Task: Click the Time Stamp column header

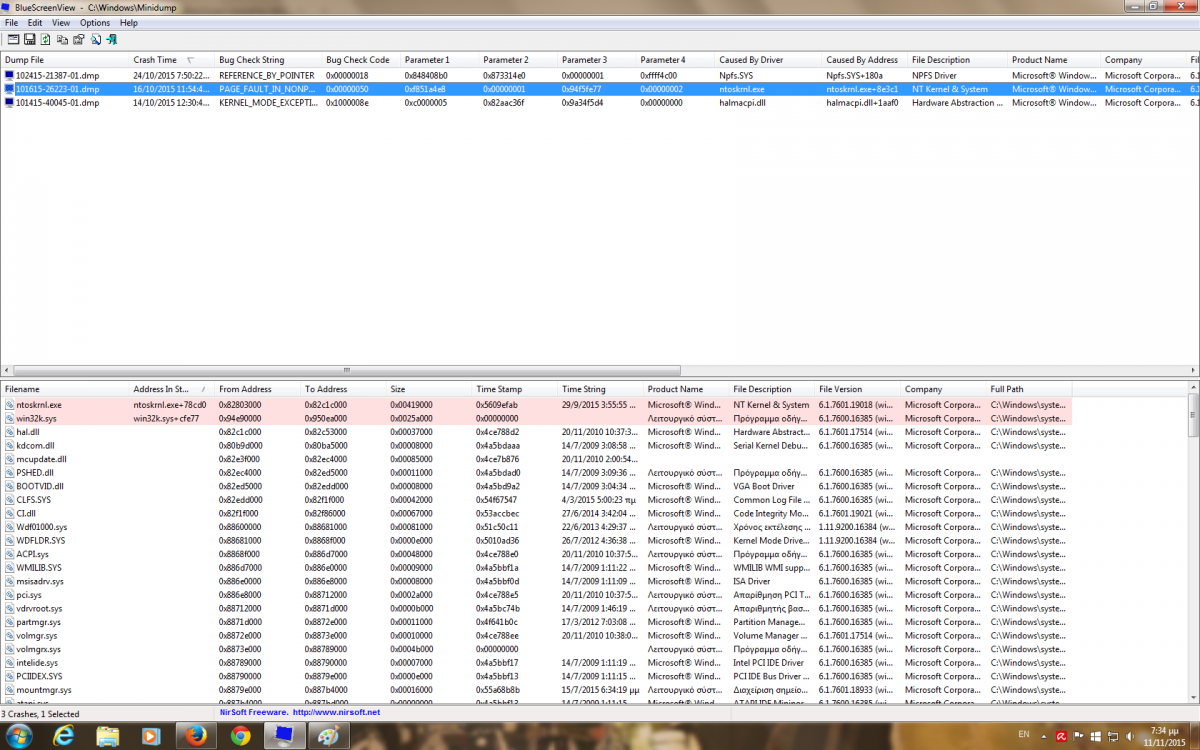Action: 515,389
